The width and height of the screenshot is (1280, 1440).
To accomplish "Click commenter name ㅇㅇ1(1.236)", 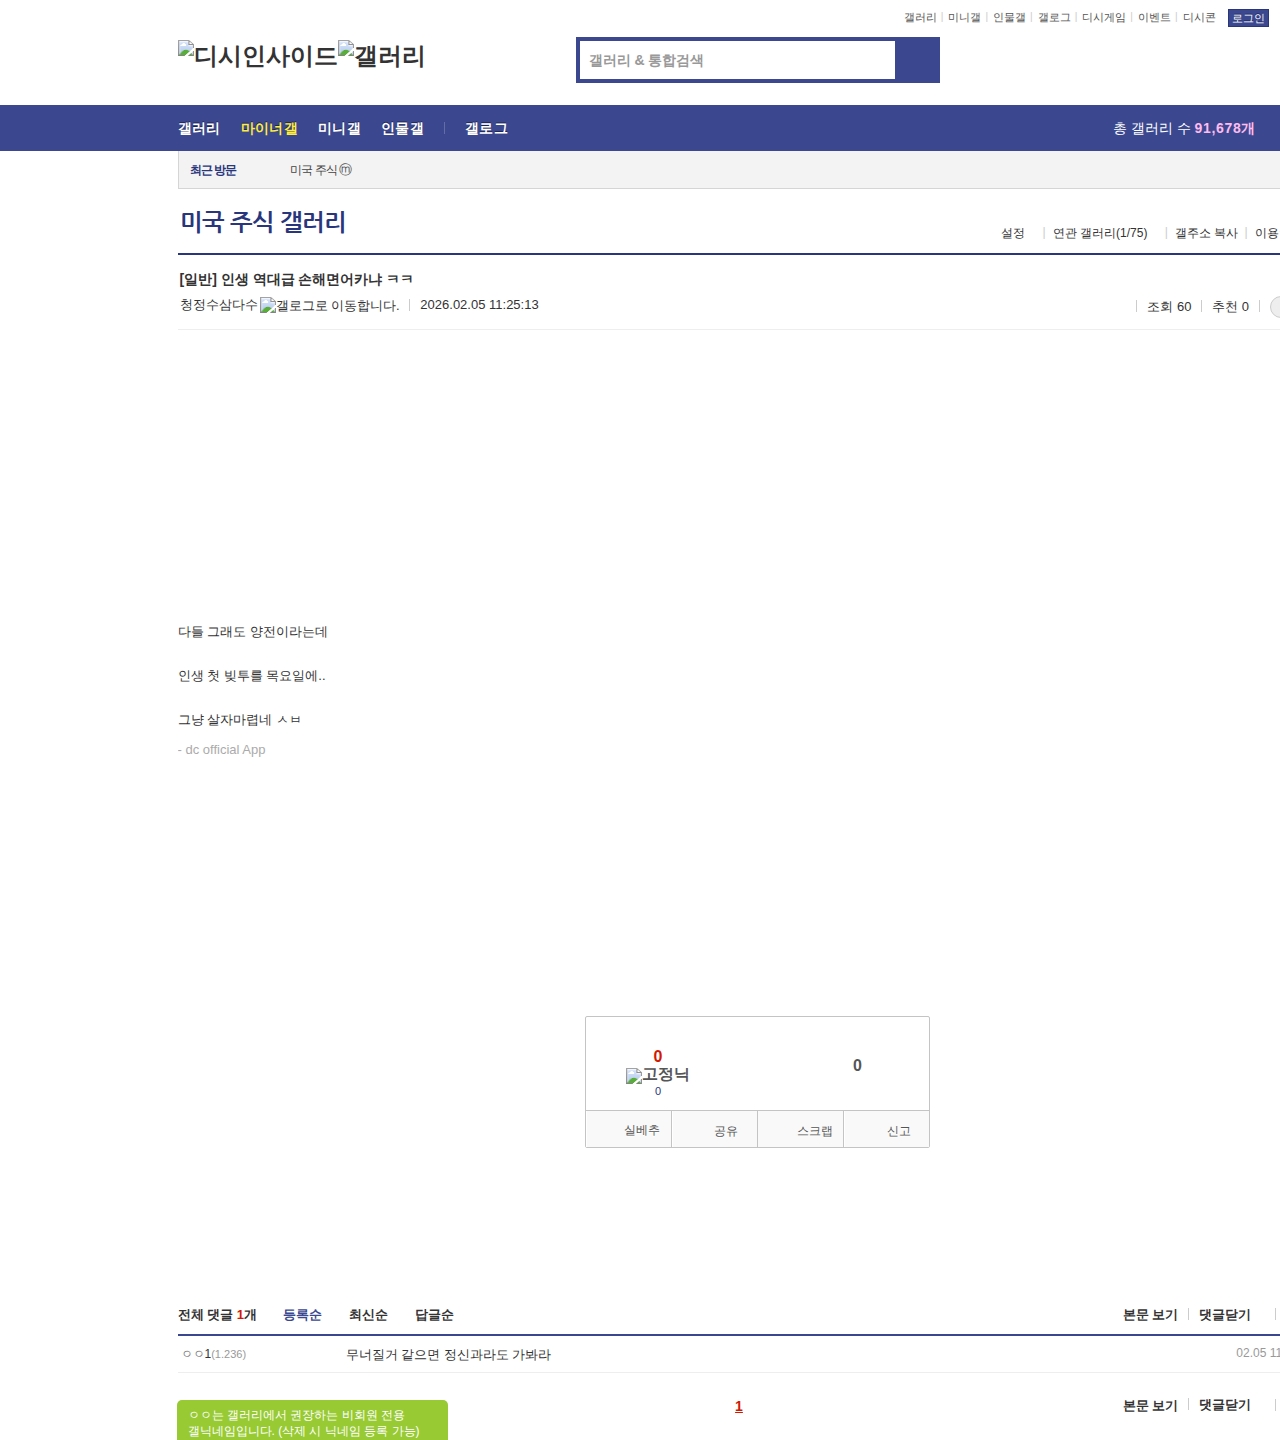I will tap(214, 1354).
